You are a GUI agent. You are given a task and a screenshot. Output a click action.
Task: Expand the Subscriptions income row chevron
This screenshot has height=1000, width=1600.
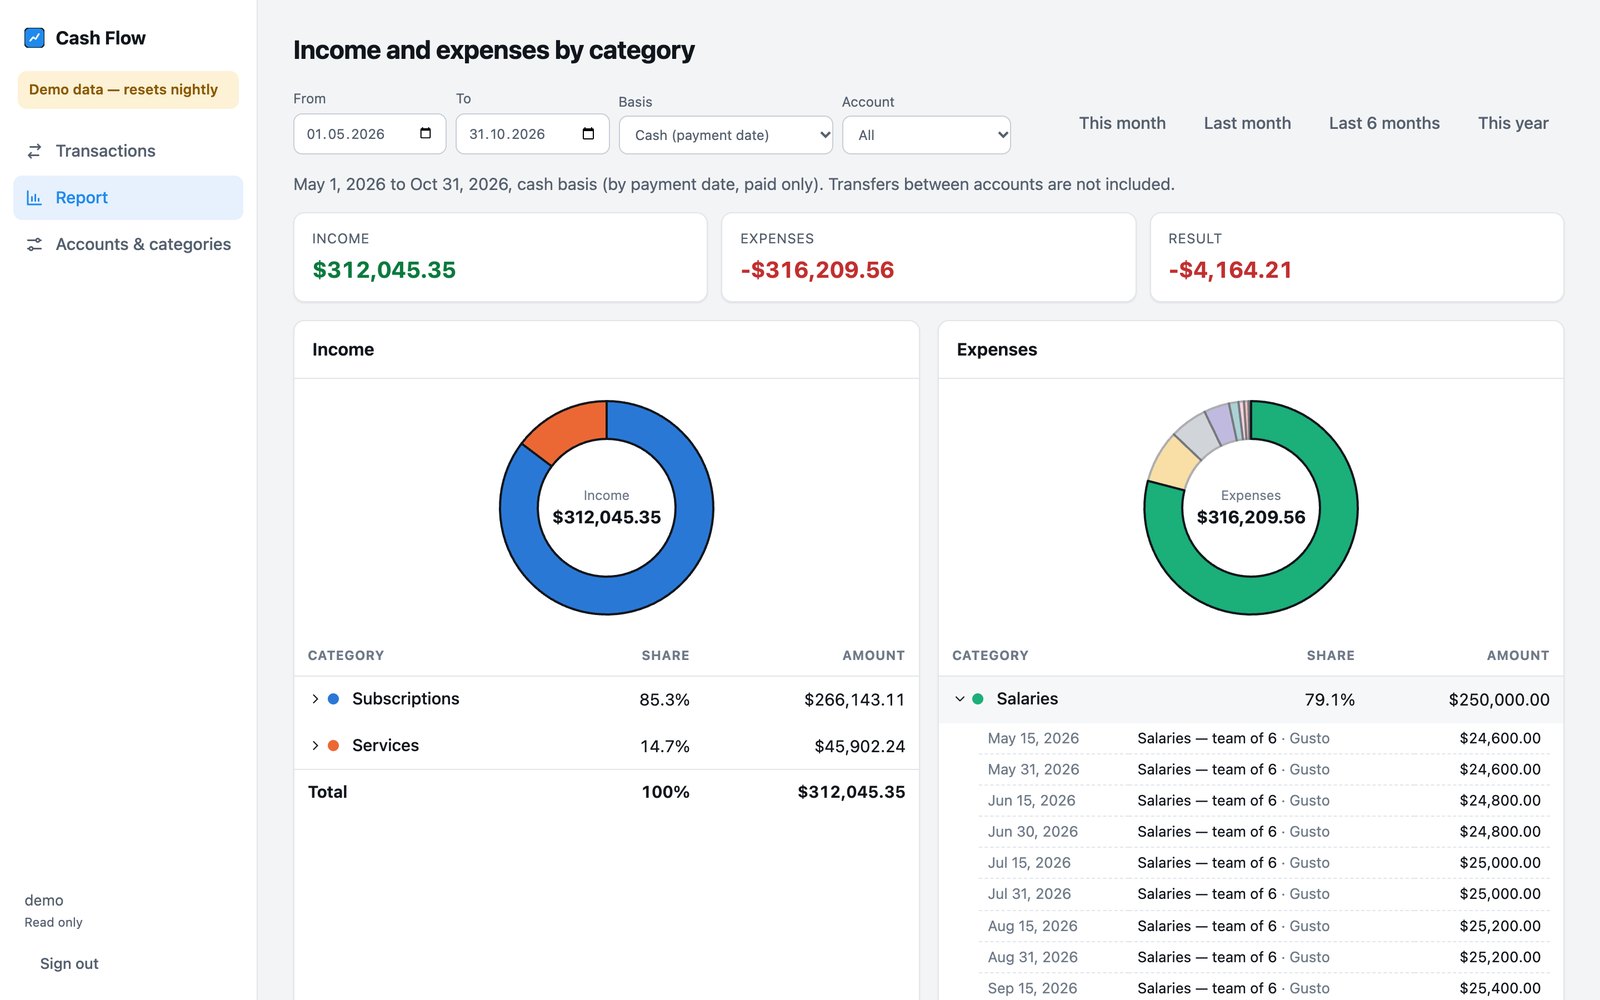pos(315,699)
